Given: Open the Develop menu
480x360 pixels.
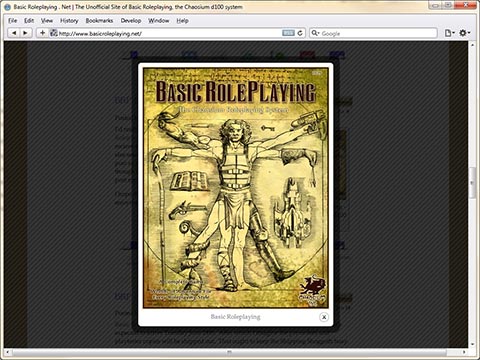Looking at the screenshot, I should click(131, 21).
